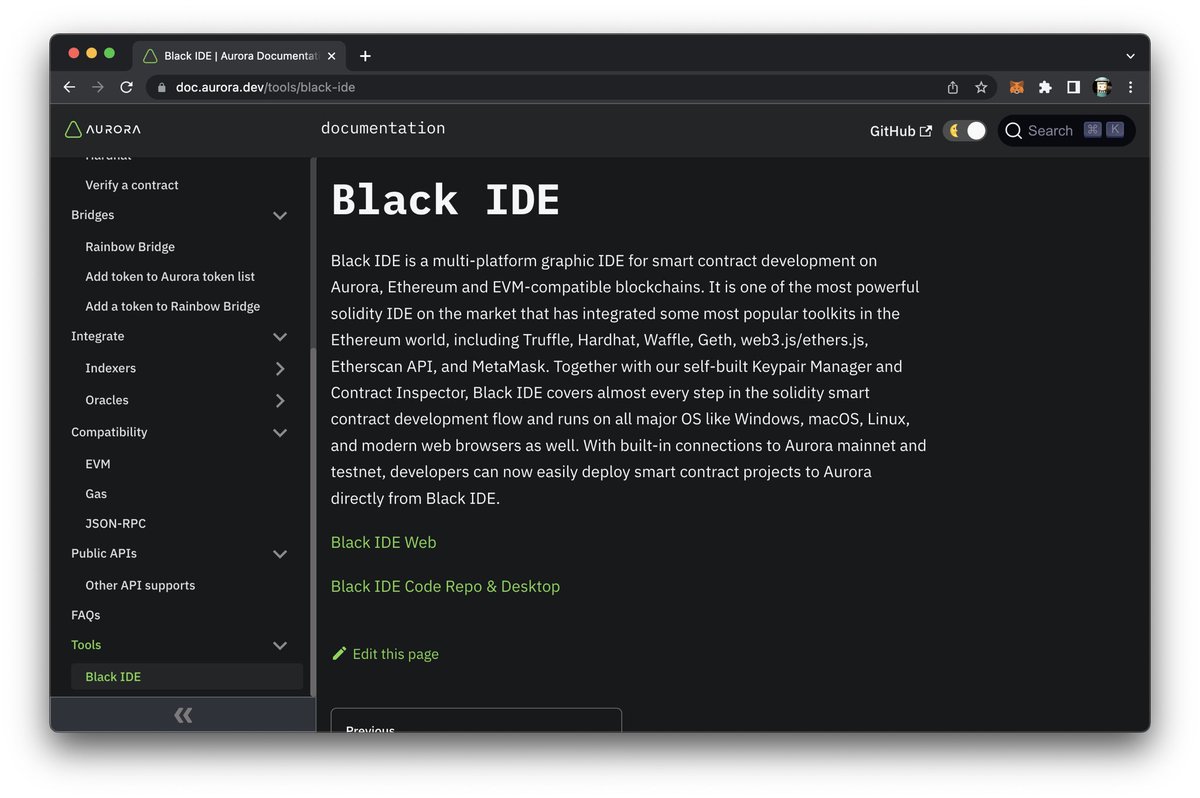The height and width of the screenshot is (798, 1200).
Task: Click the Aurora logo in the header
Action: tap(73, 128)
